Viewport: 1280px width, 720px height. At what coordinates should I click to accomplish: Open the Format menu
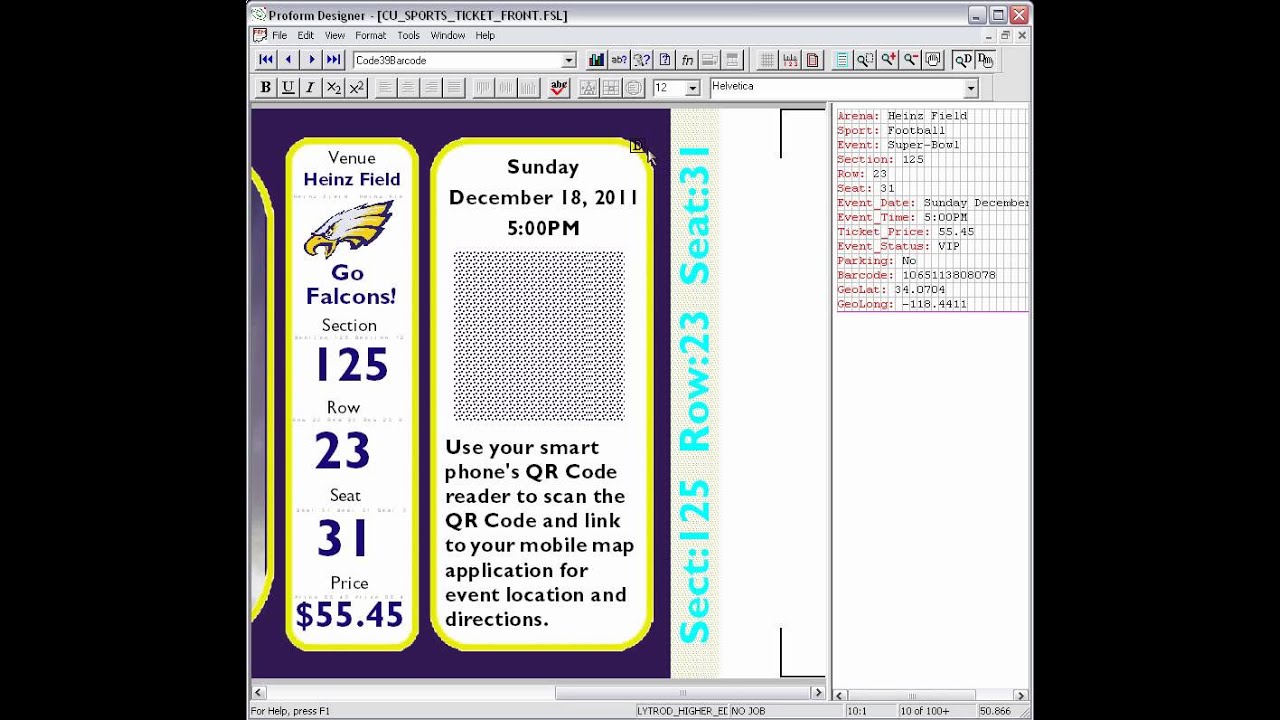click(x=370, y=35)
